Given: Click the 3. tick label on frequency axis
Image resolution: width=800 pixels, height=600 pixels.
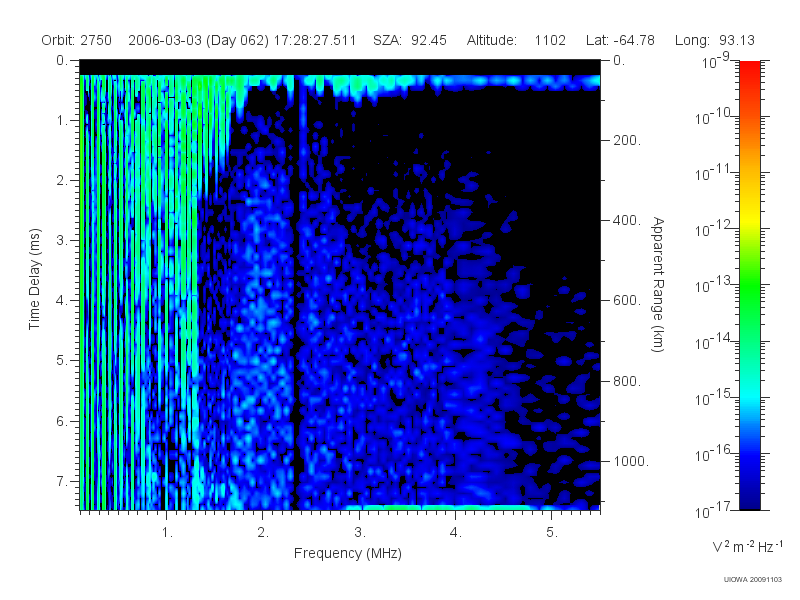Looking at the screenshot, I should pyautogui.click(x=360, y=532).
